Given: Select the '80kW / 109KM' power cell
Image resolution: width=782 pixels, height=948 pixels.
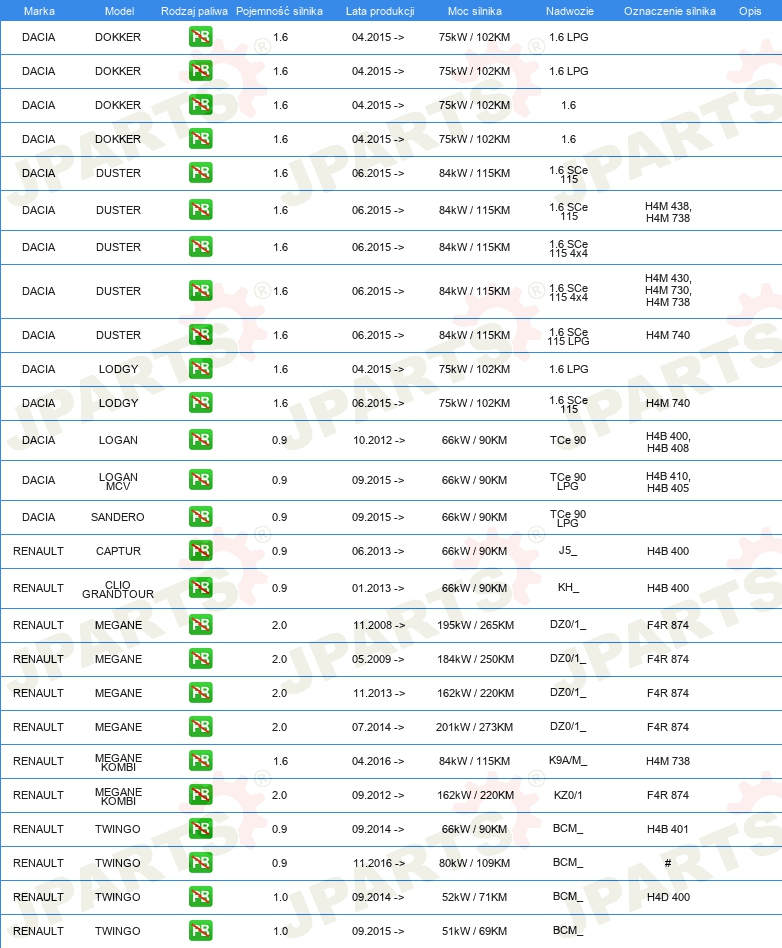Looking at the screenshot, I should point(474,863).
